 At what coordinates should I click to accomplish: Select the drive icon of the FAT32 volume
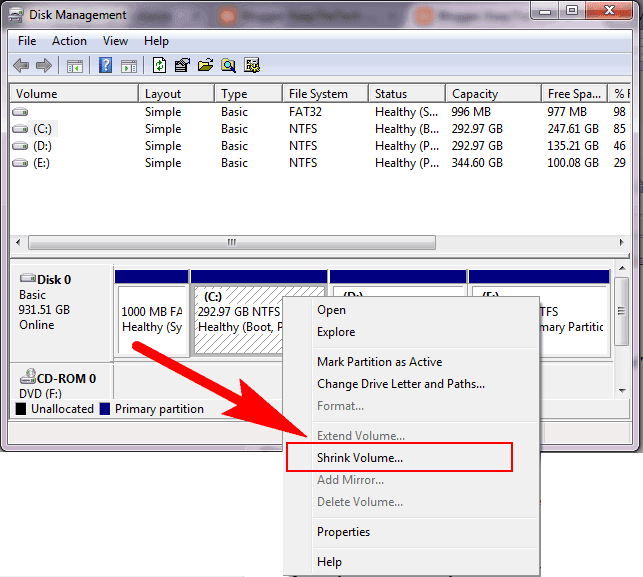point(20,112)
